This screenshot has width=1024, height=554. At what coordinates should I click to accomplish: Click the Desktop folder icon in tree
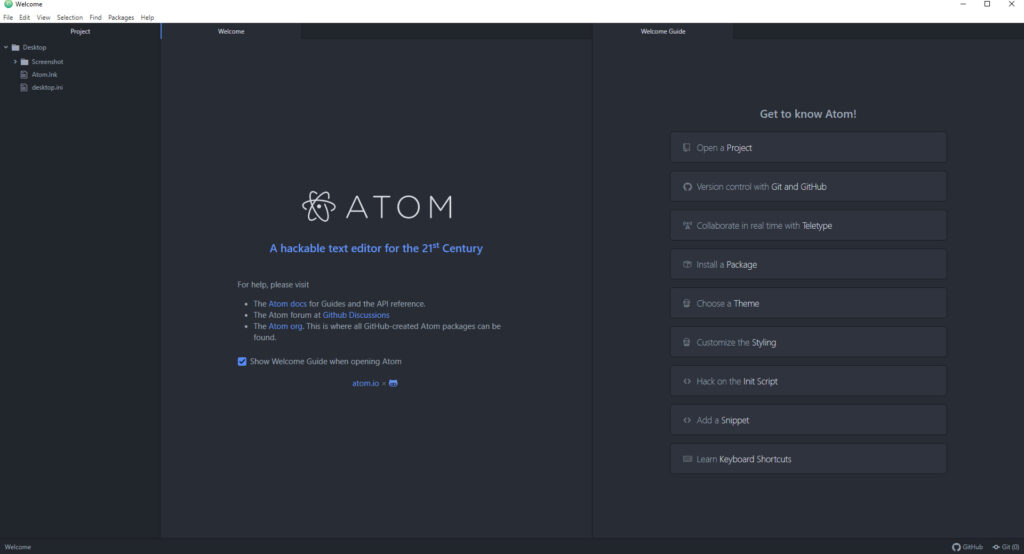click(16, 47)
